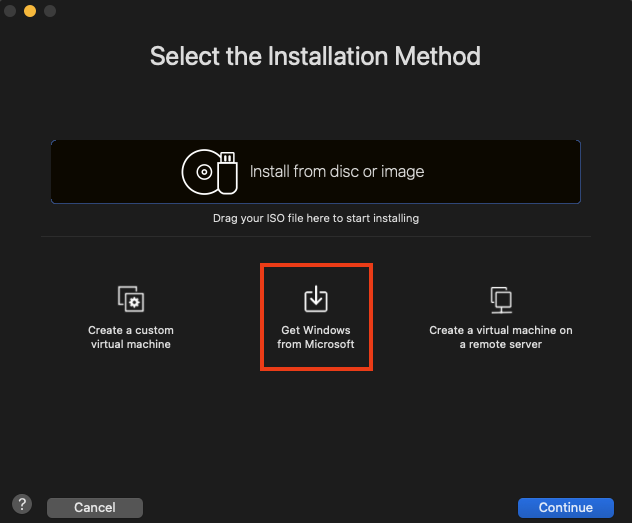
Task: Click the Get Windows download arrow icon
Action: click(x=316, y=298)
